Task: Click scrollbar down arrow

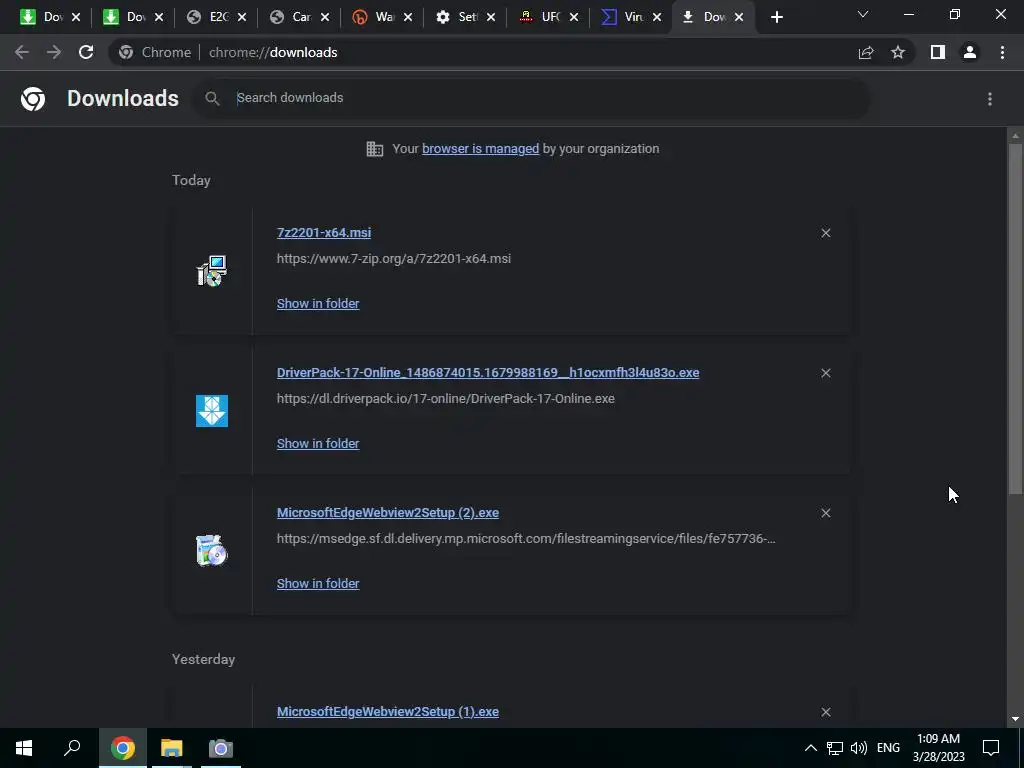Action: 1015,719
